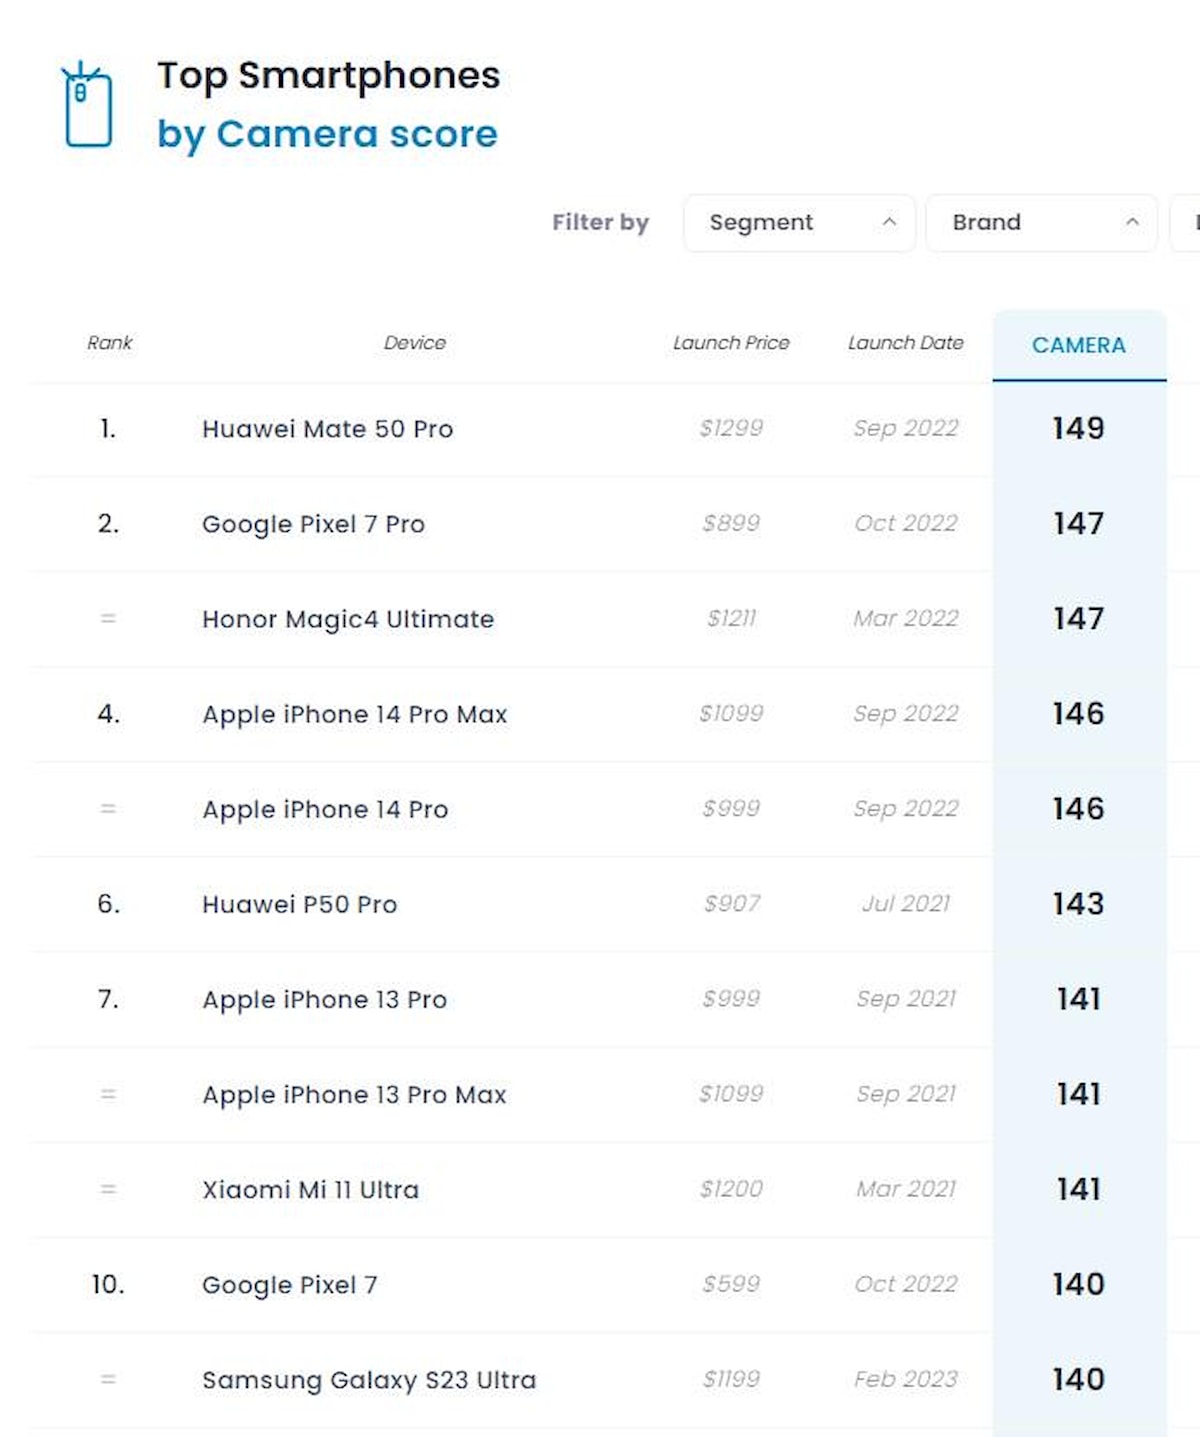Open the Huawei Mate 50 Pro entry
The width and height of the screenshot is (1200, 1437).
pos(327,429)
